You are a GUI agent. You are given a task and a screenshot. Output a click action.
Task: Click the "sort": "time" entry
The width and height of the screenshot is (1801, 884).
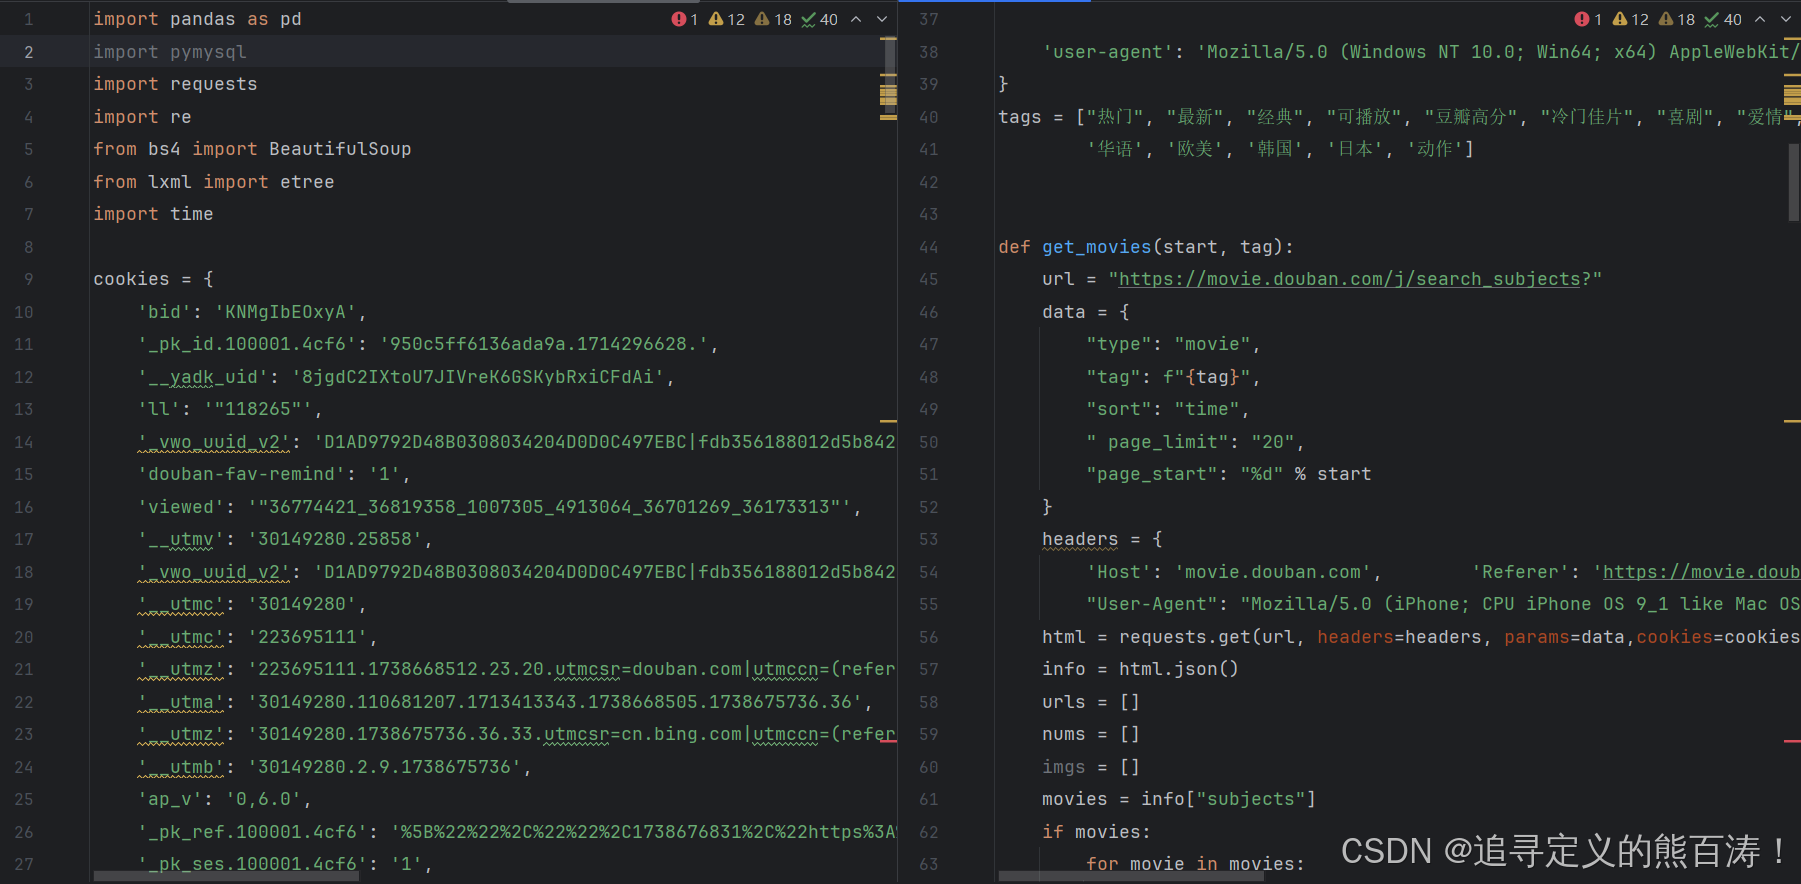1163,409
